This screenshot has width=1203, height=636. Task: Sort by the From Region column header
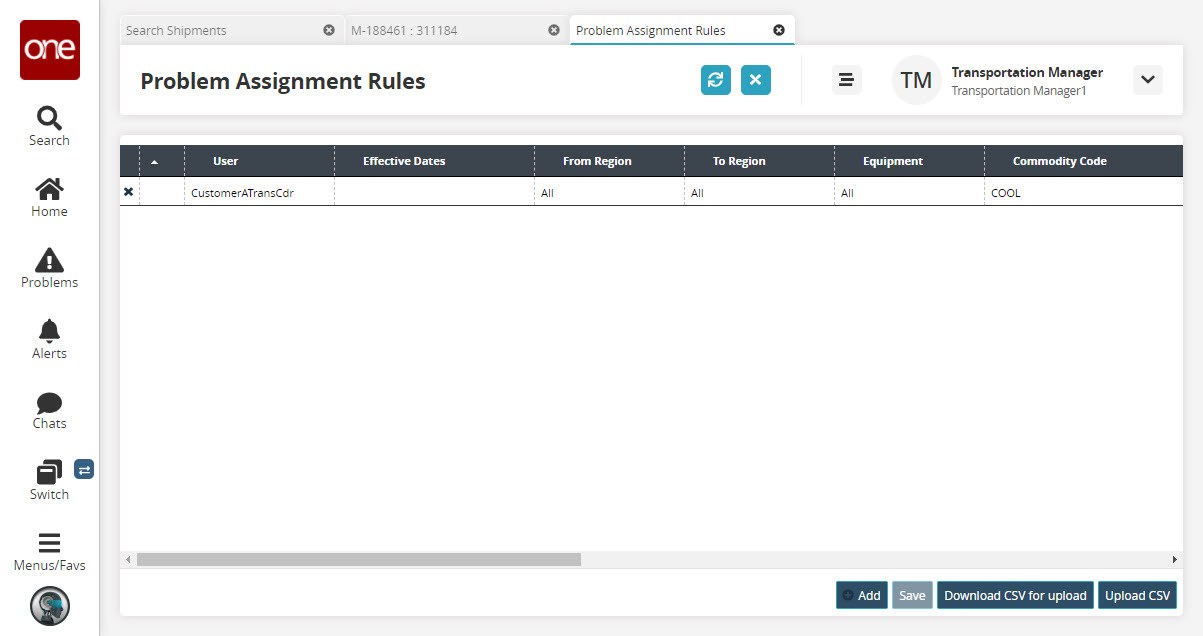(609, 161)
